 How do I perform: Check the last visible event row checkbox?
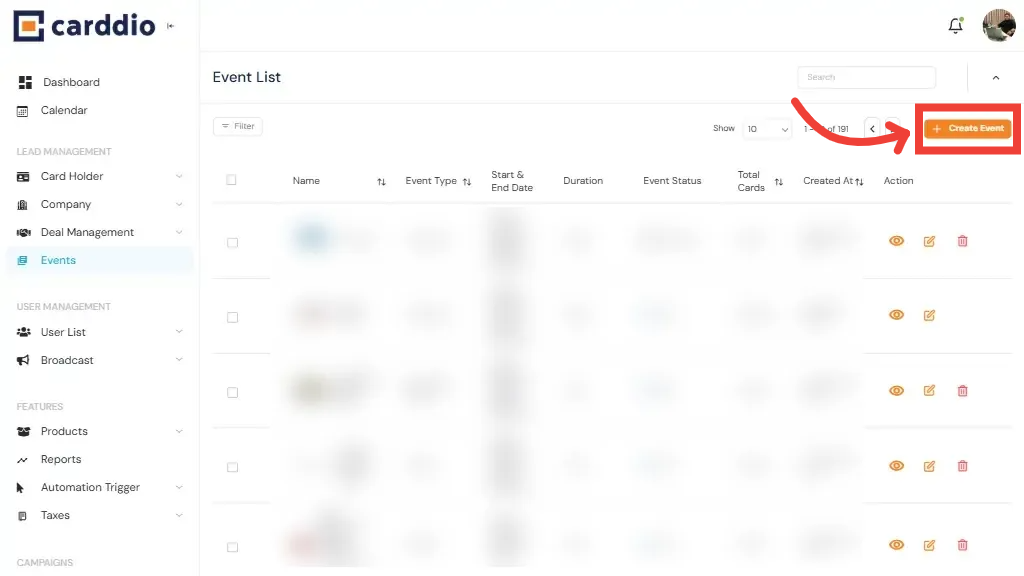pos(232,547)
